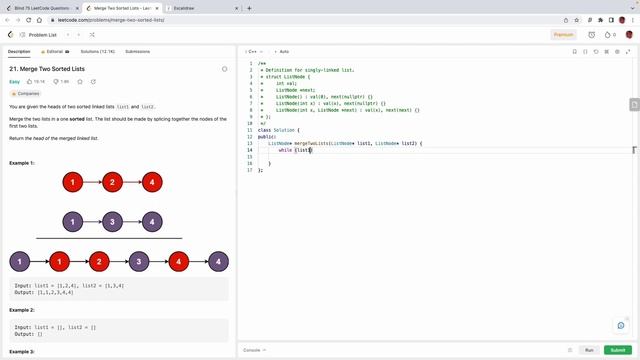The image size is (640, 360).
Task: Toggle editor fullscreen mode
Action: coord(628,52)
